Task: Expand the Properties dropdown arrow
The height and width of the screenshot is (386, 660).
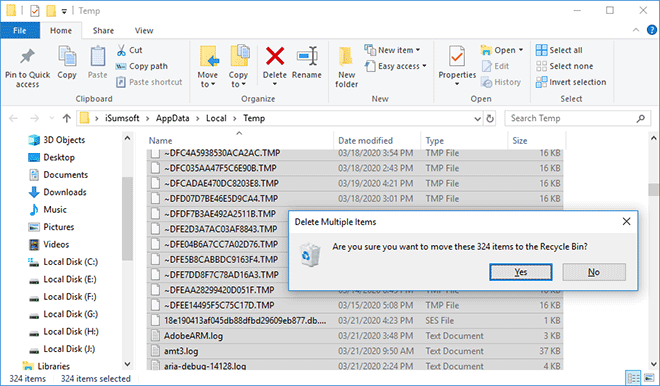Action: pos(457,84)
